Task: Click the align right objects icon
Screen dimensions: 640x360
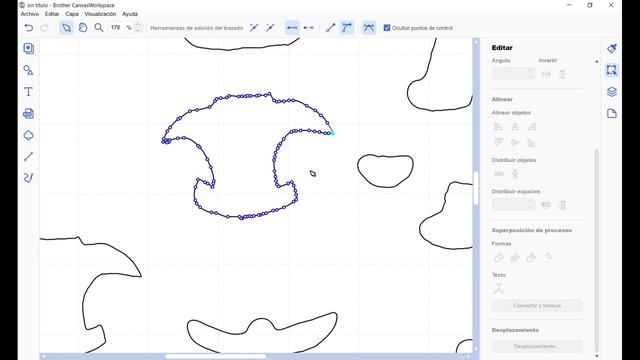Action: click(531, 127)
